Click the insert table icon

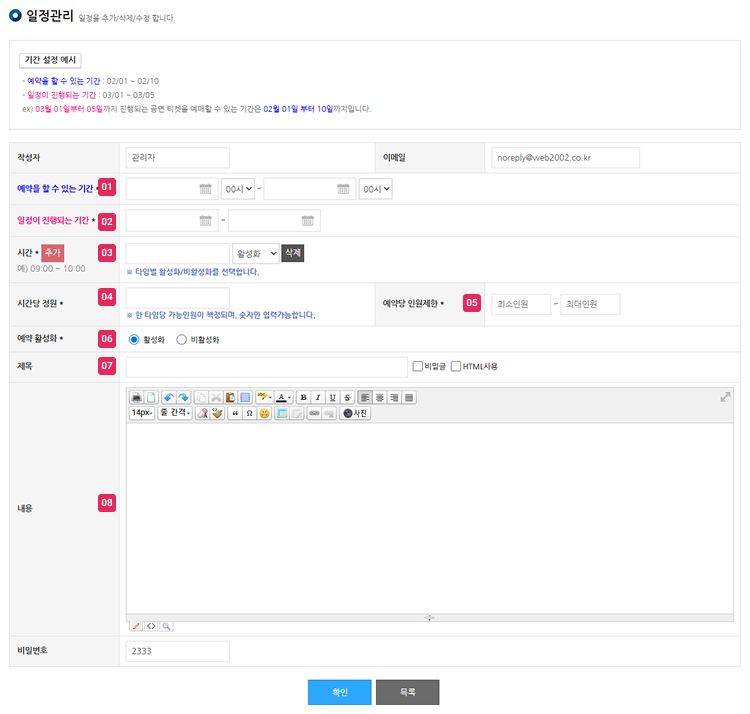pos(282,413)
